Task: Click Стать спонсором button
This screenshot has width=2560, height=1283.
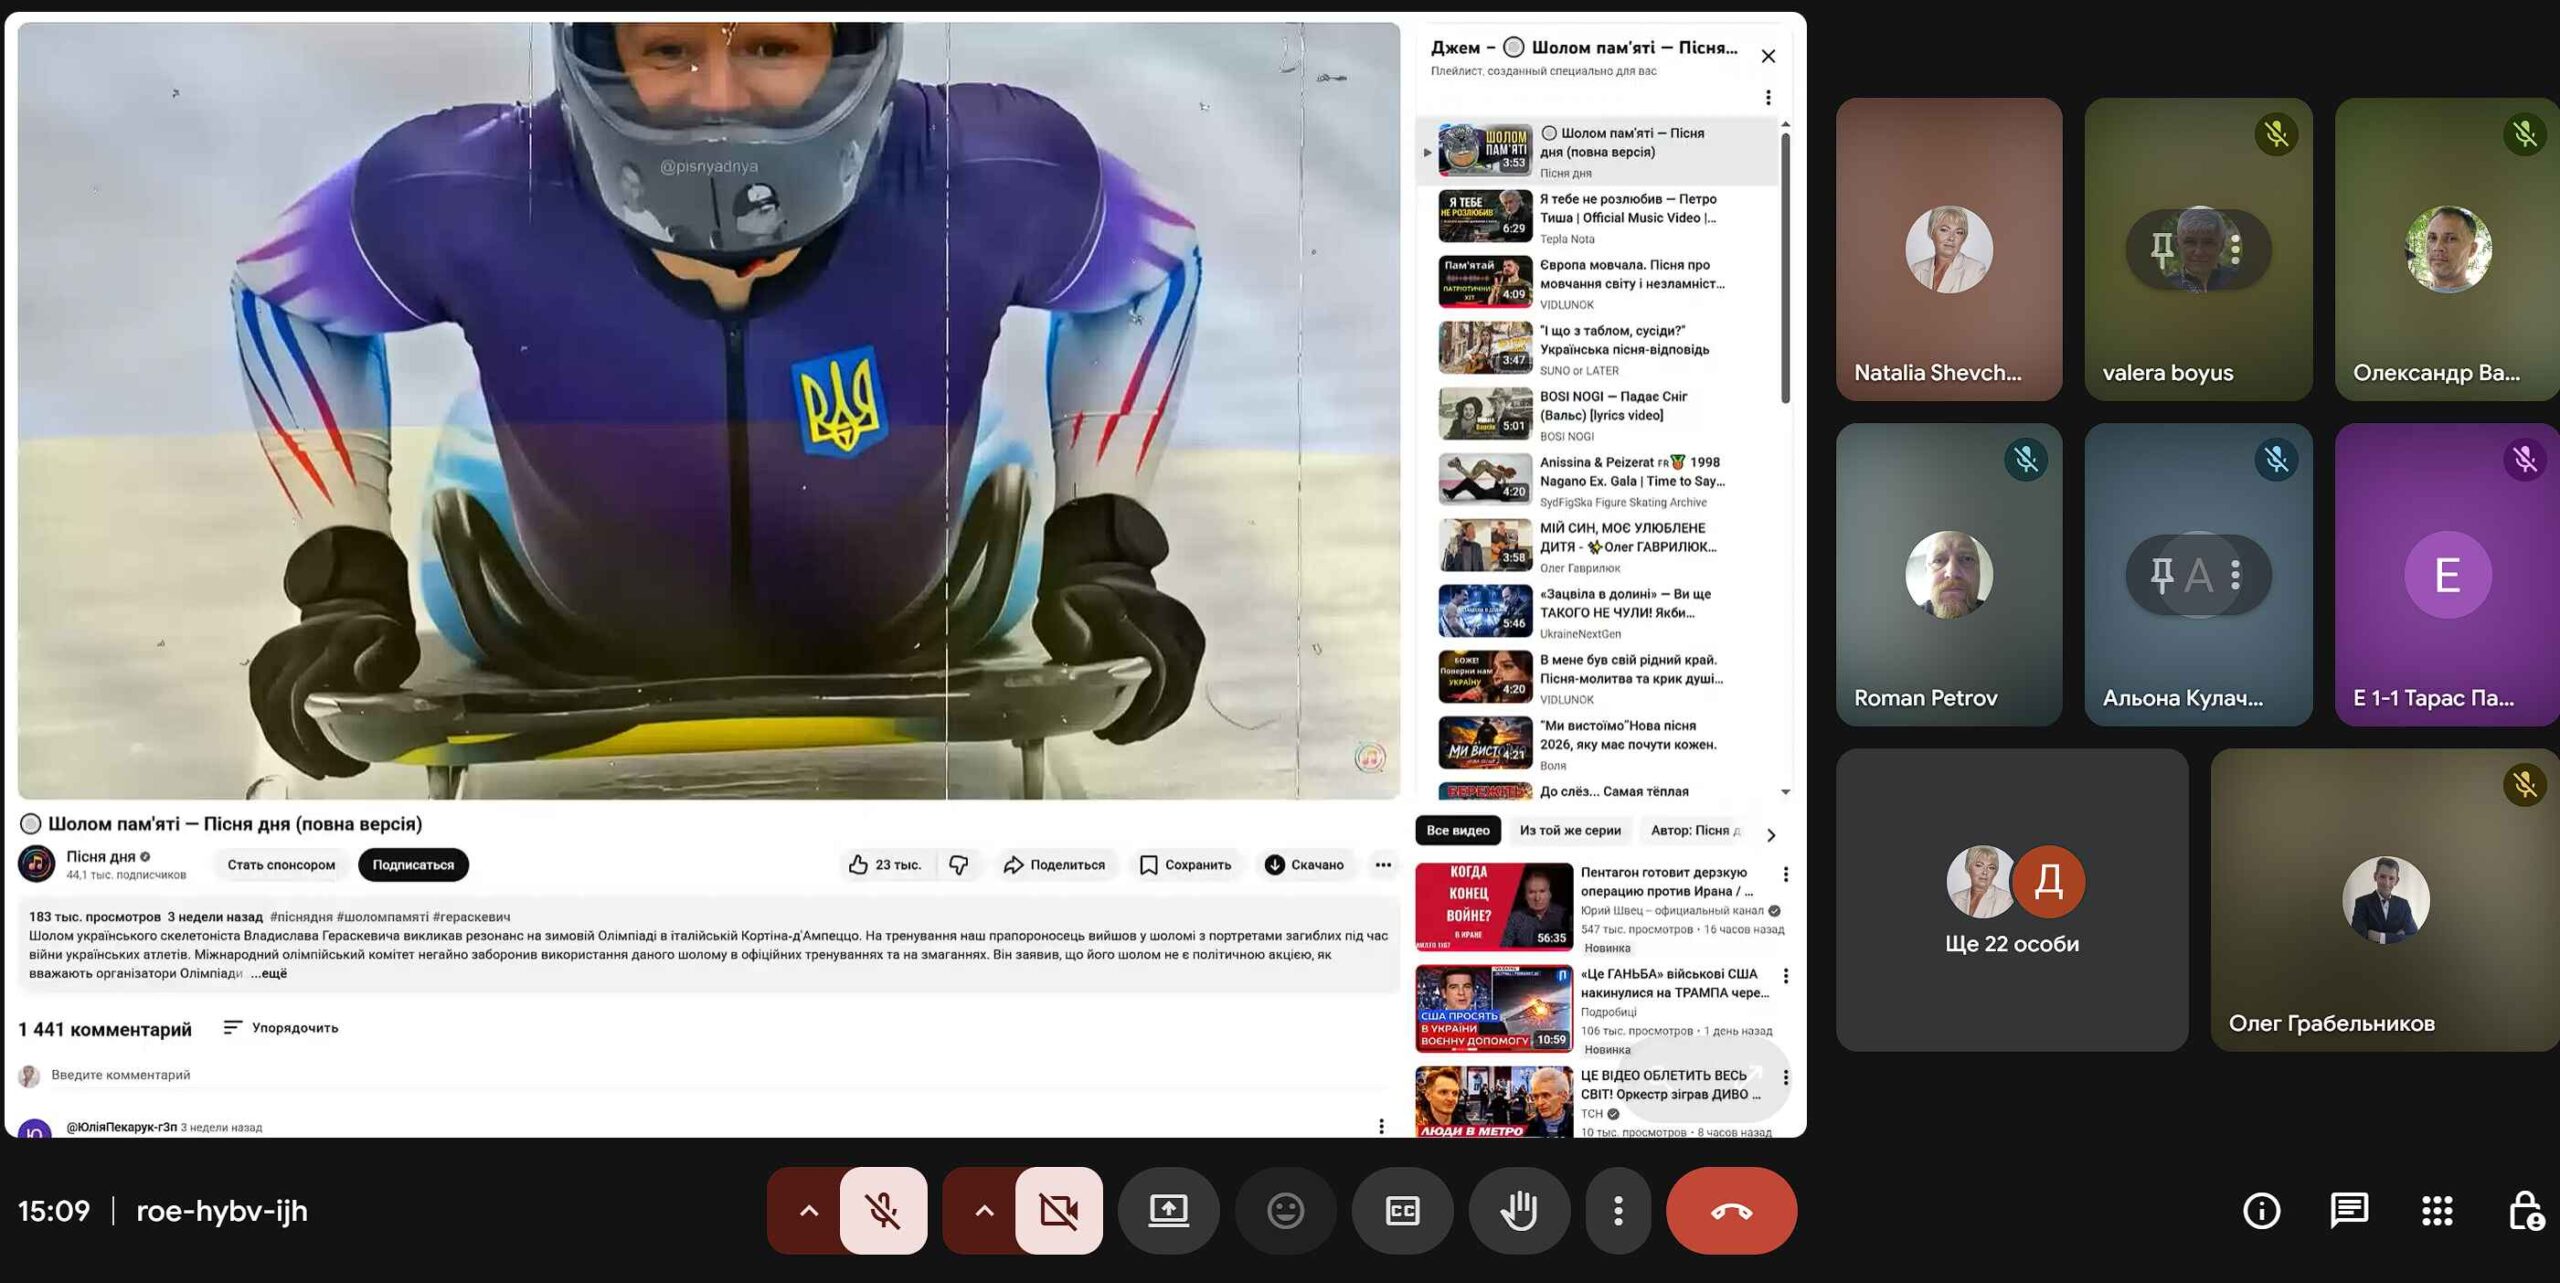Action: 281,865
